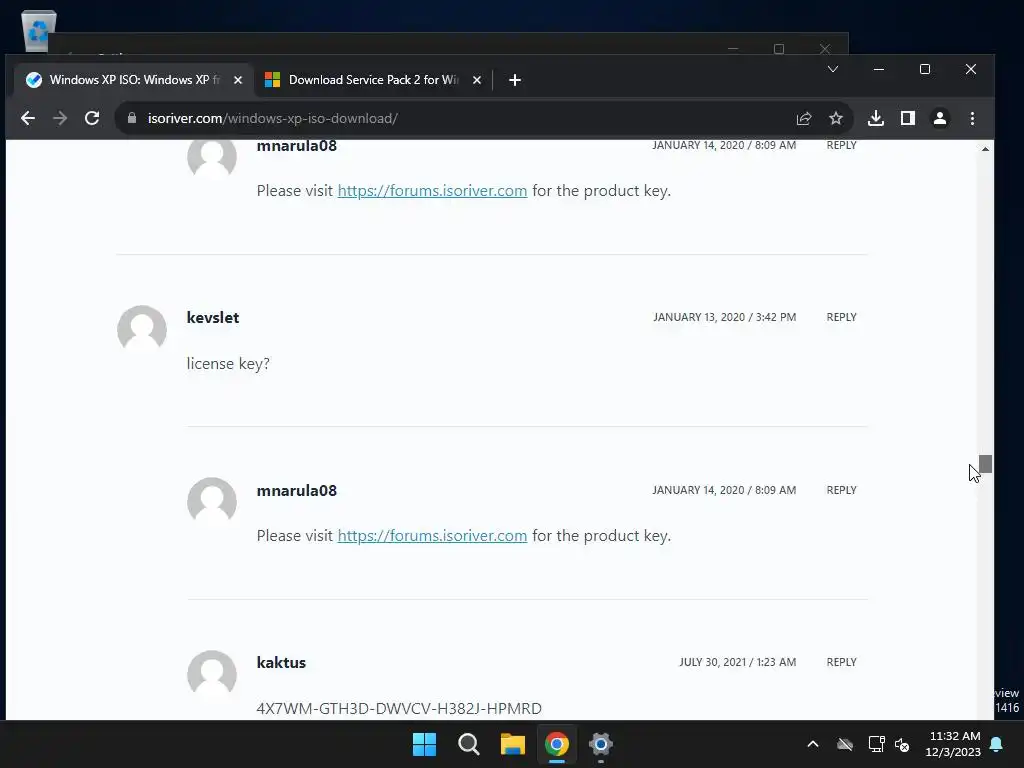
Task: Open the Chrome downloads icon
Action: (x=876, y=118)
